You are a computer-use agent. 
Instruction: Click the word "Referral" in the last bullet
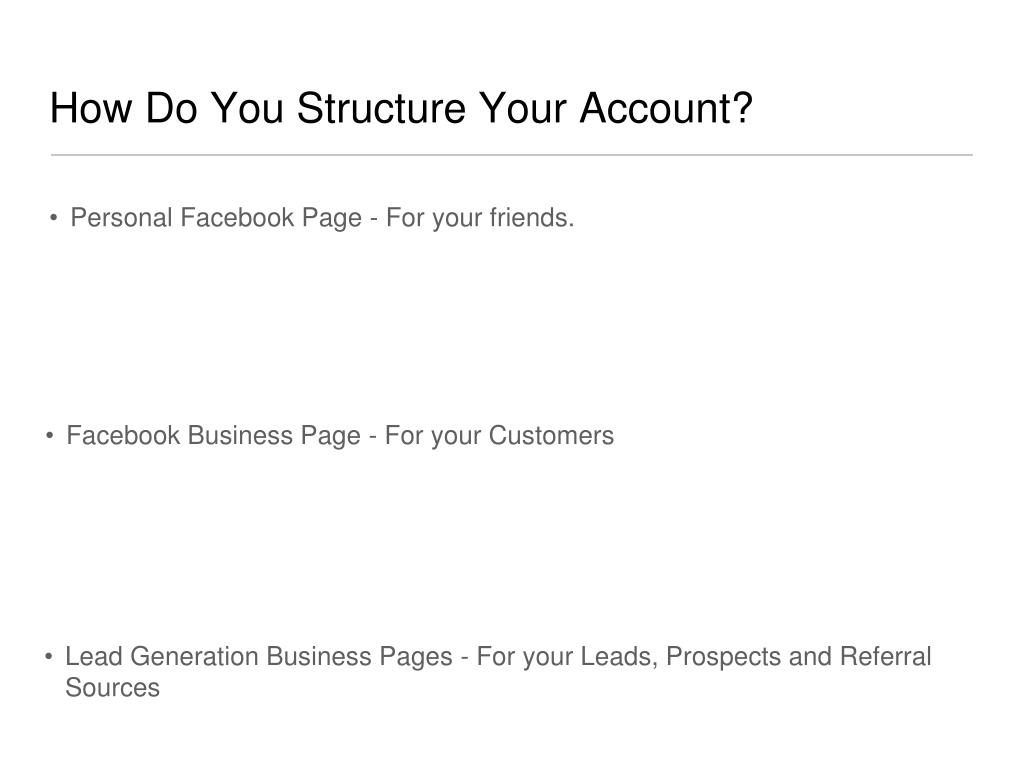886,657
